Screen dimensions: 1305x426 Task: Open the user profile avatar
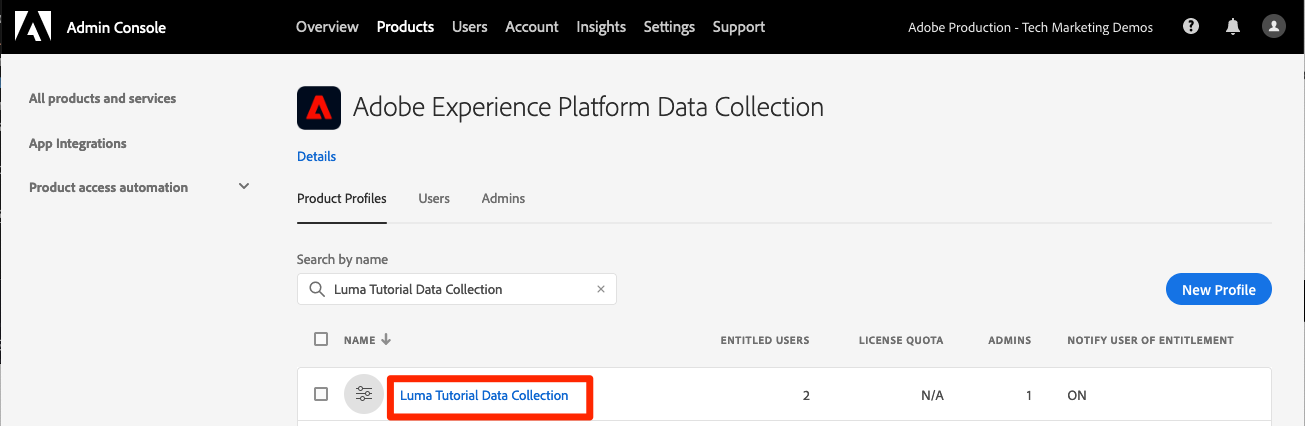1273,27
